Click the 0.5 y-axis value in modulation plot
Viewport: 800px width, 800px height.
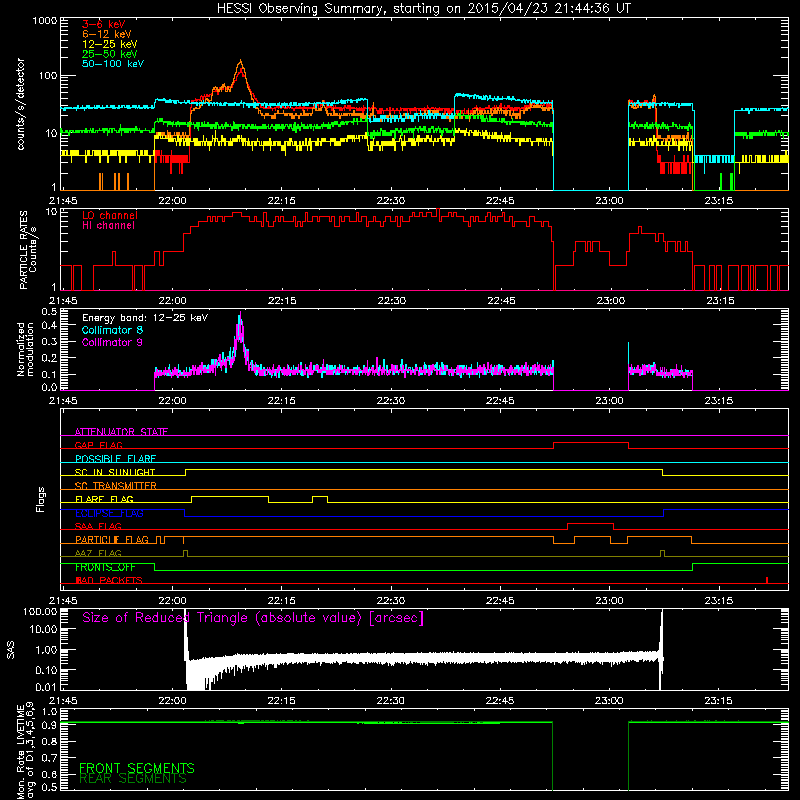click(49, 311)
